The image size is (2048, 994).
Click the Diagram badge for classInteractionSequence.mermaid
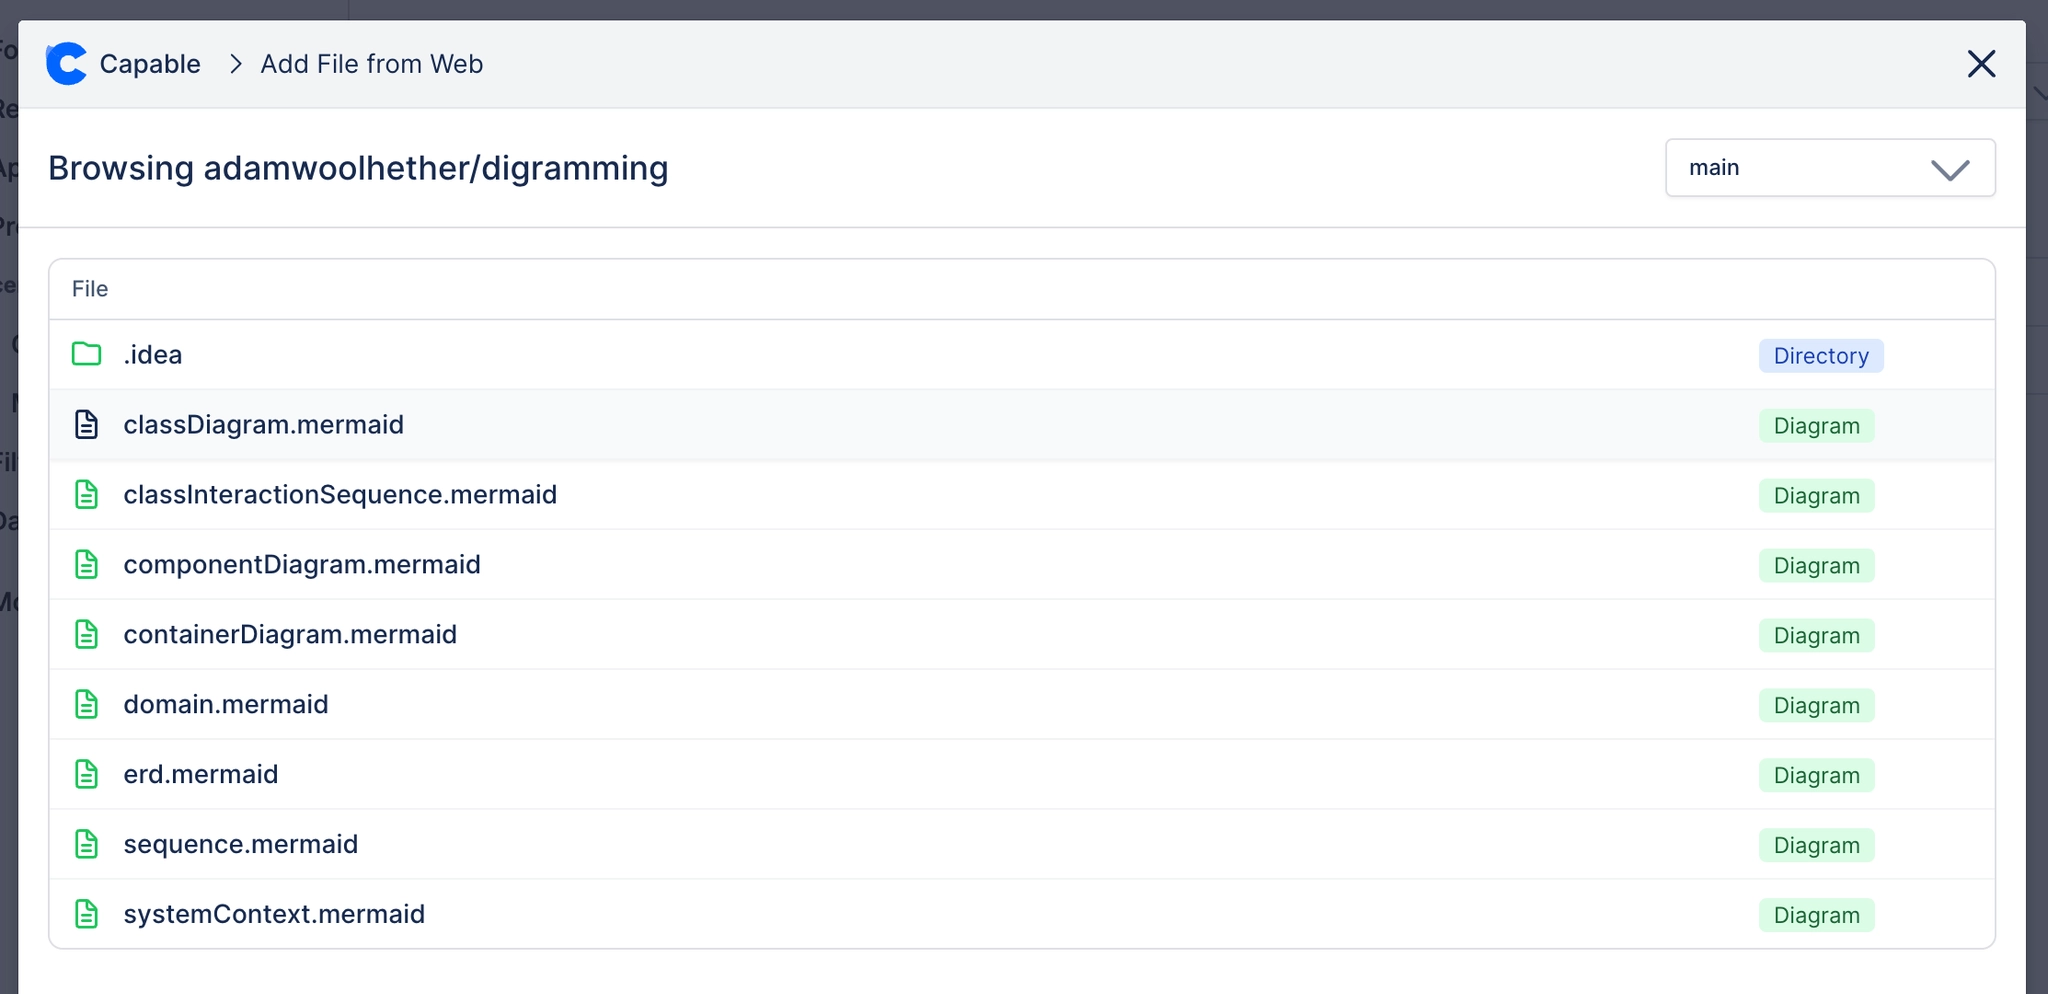[1816, 496]
